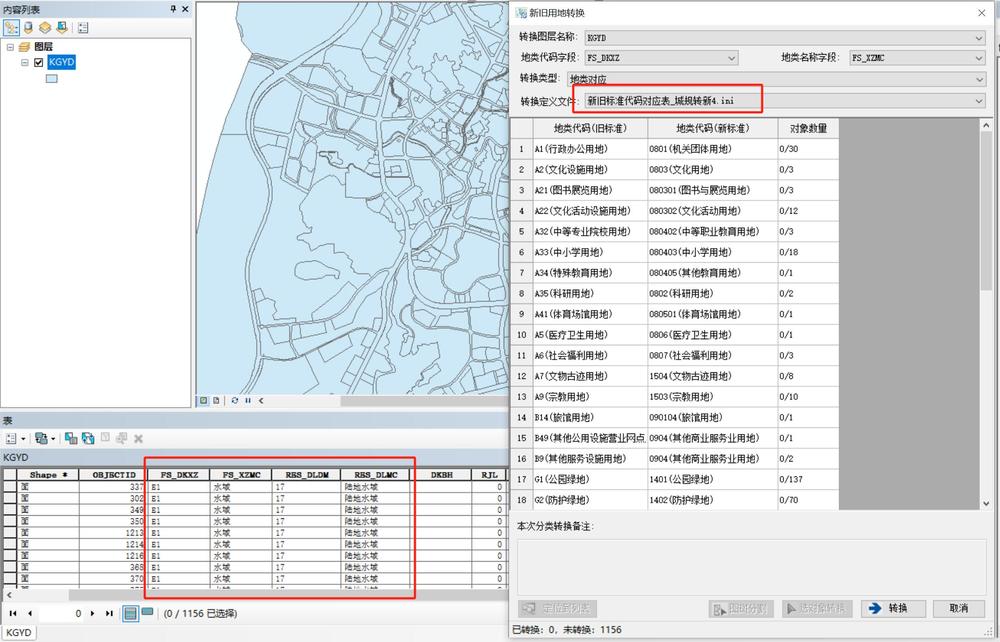Click OBJECTID column header
The width and height of the screenshot is (1000, 642).
(x=114, y=475)
